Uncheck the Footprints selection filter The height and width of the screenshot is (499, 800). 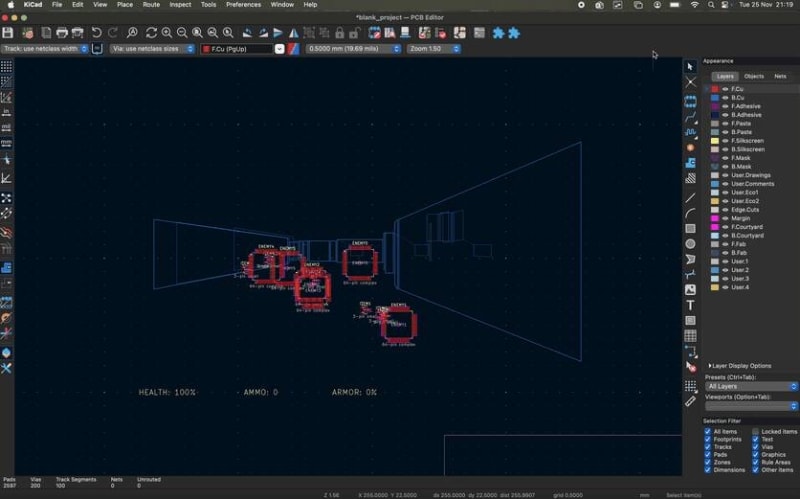(x=708, y=439)
